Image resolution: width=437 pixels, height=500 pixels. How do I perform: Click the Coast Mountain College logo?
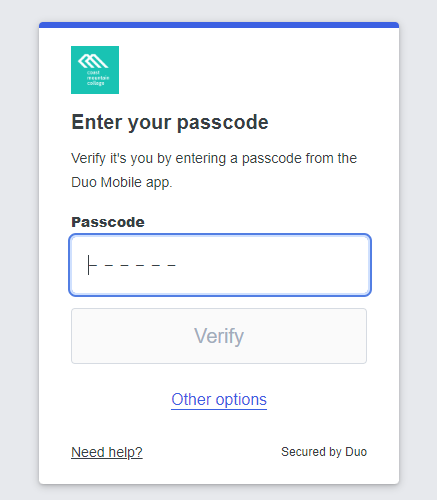tap(95, 70)
